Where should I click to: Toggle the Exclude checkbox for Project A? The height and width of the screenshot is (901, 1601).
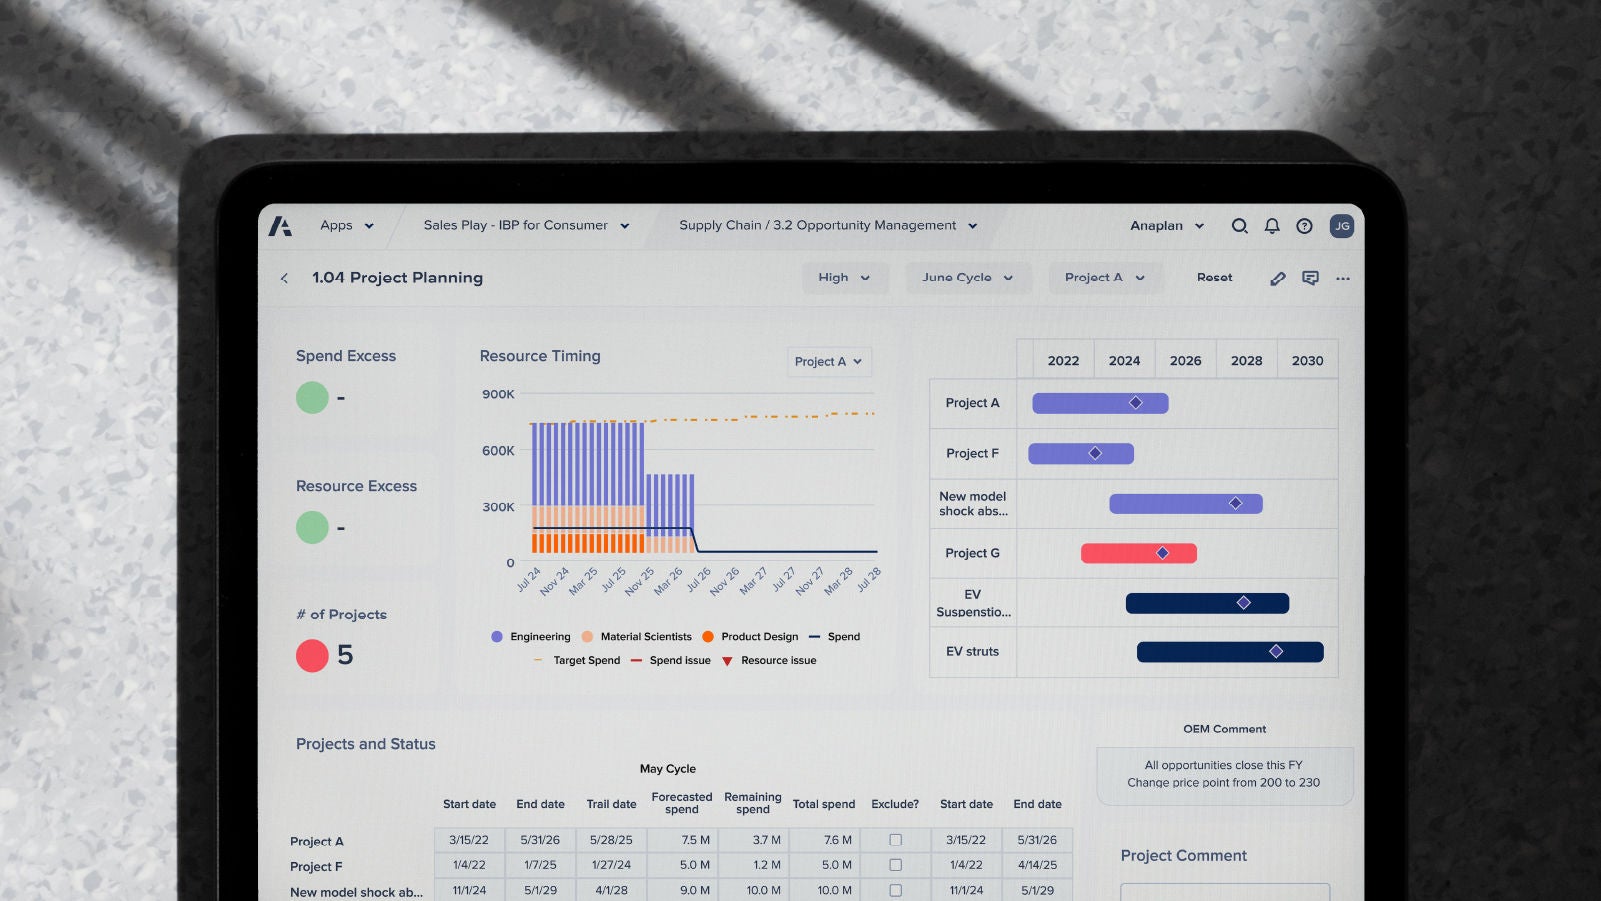895,840
